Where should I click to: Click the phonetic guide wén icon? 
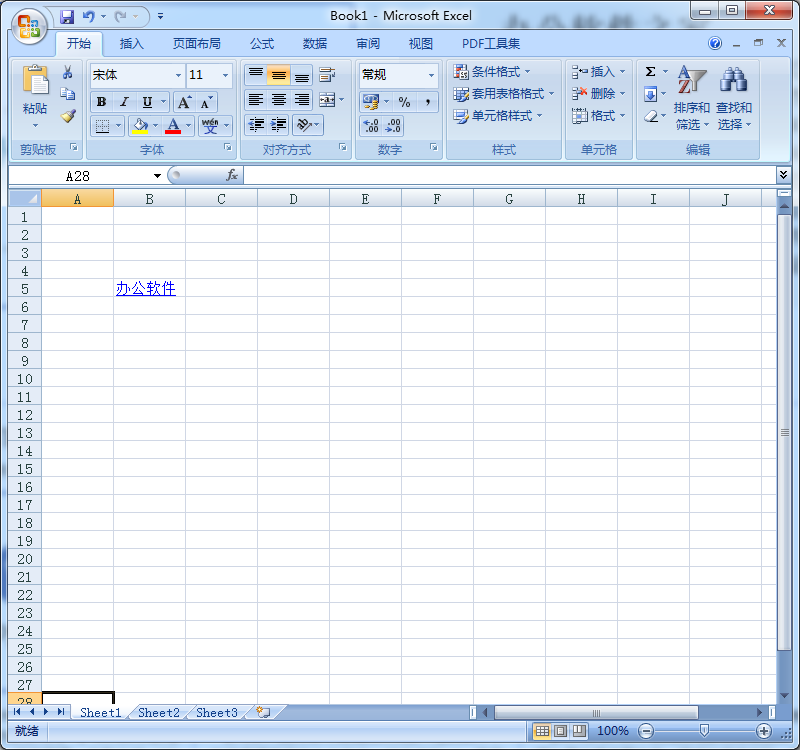[210, 126]
